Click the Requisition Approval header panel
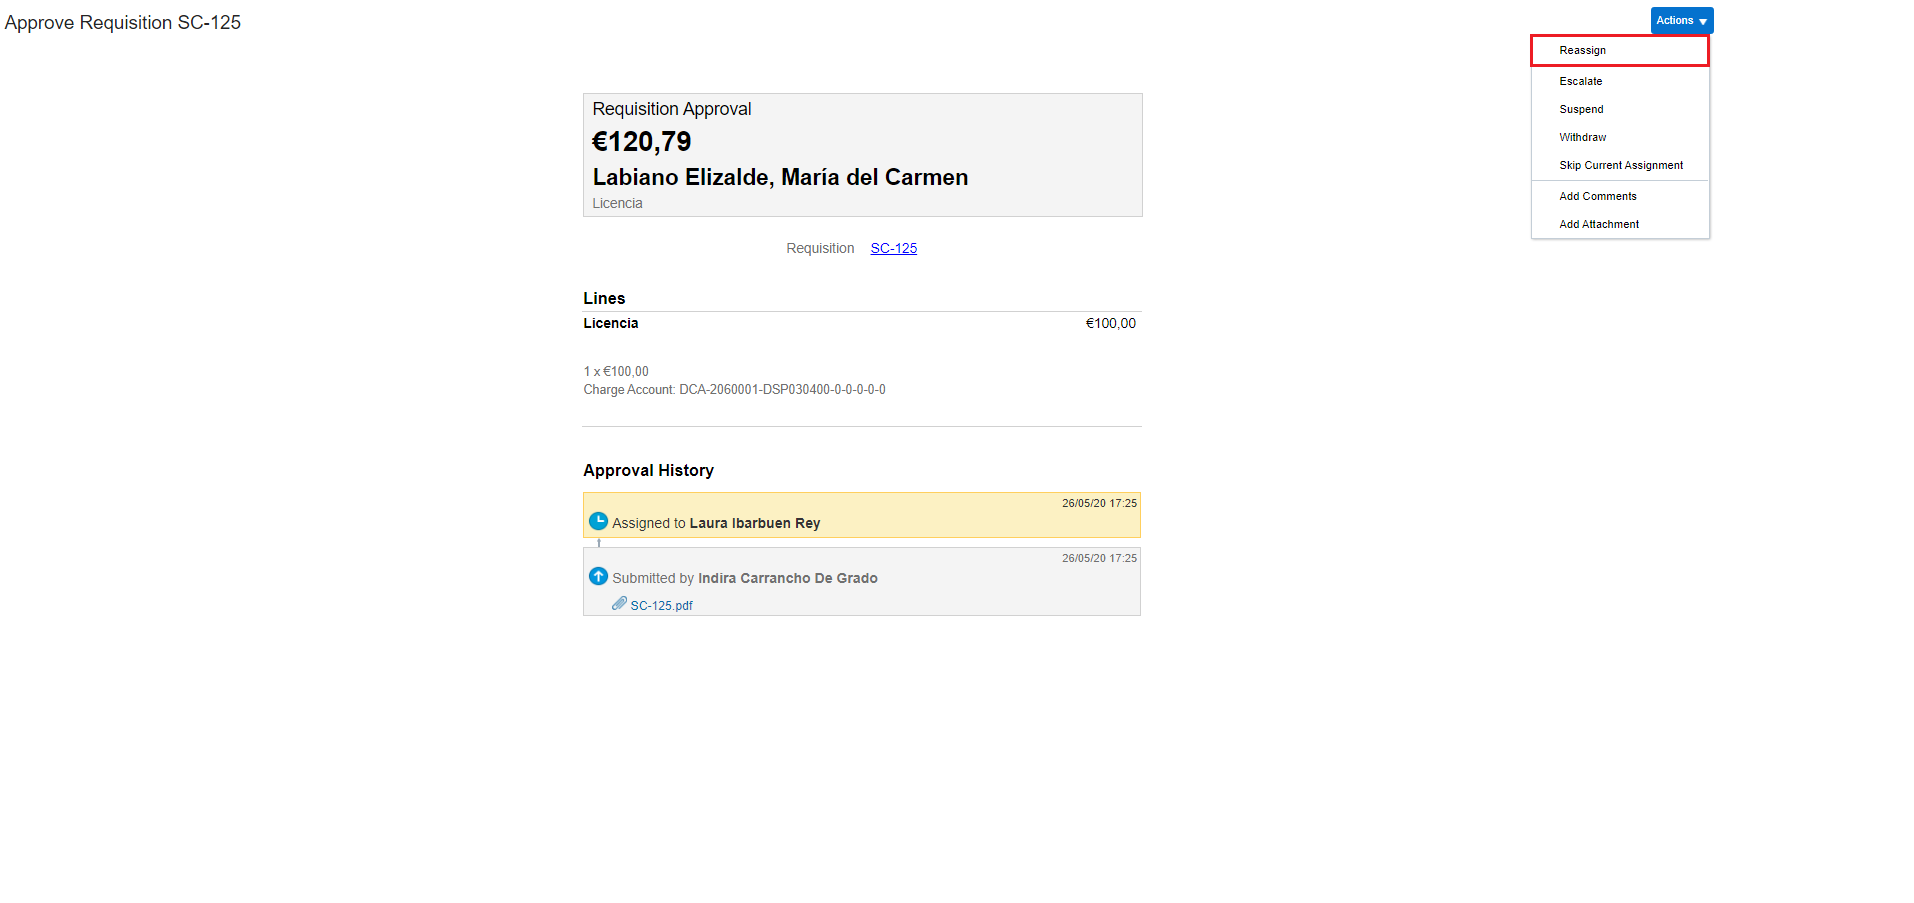Screen dimensions: 1914x903 coord(862,154)
